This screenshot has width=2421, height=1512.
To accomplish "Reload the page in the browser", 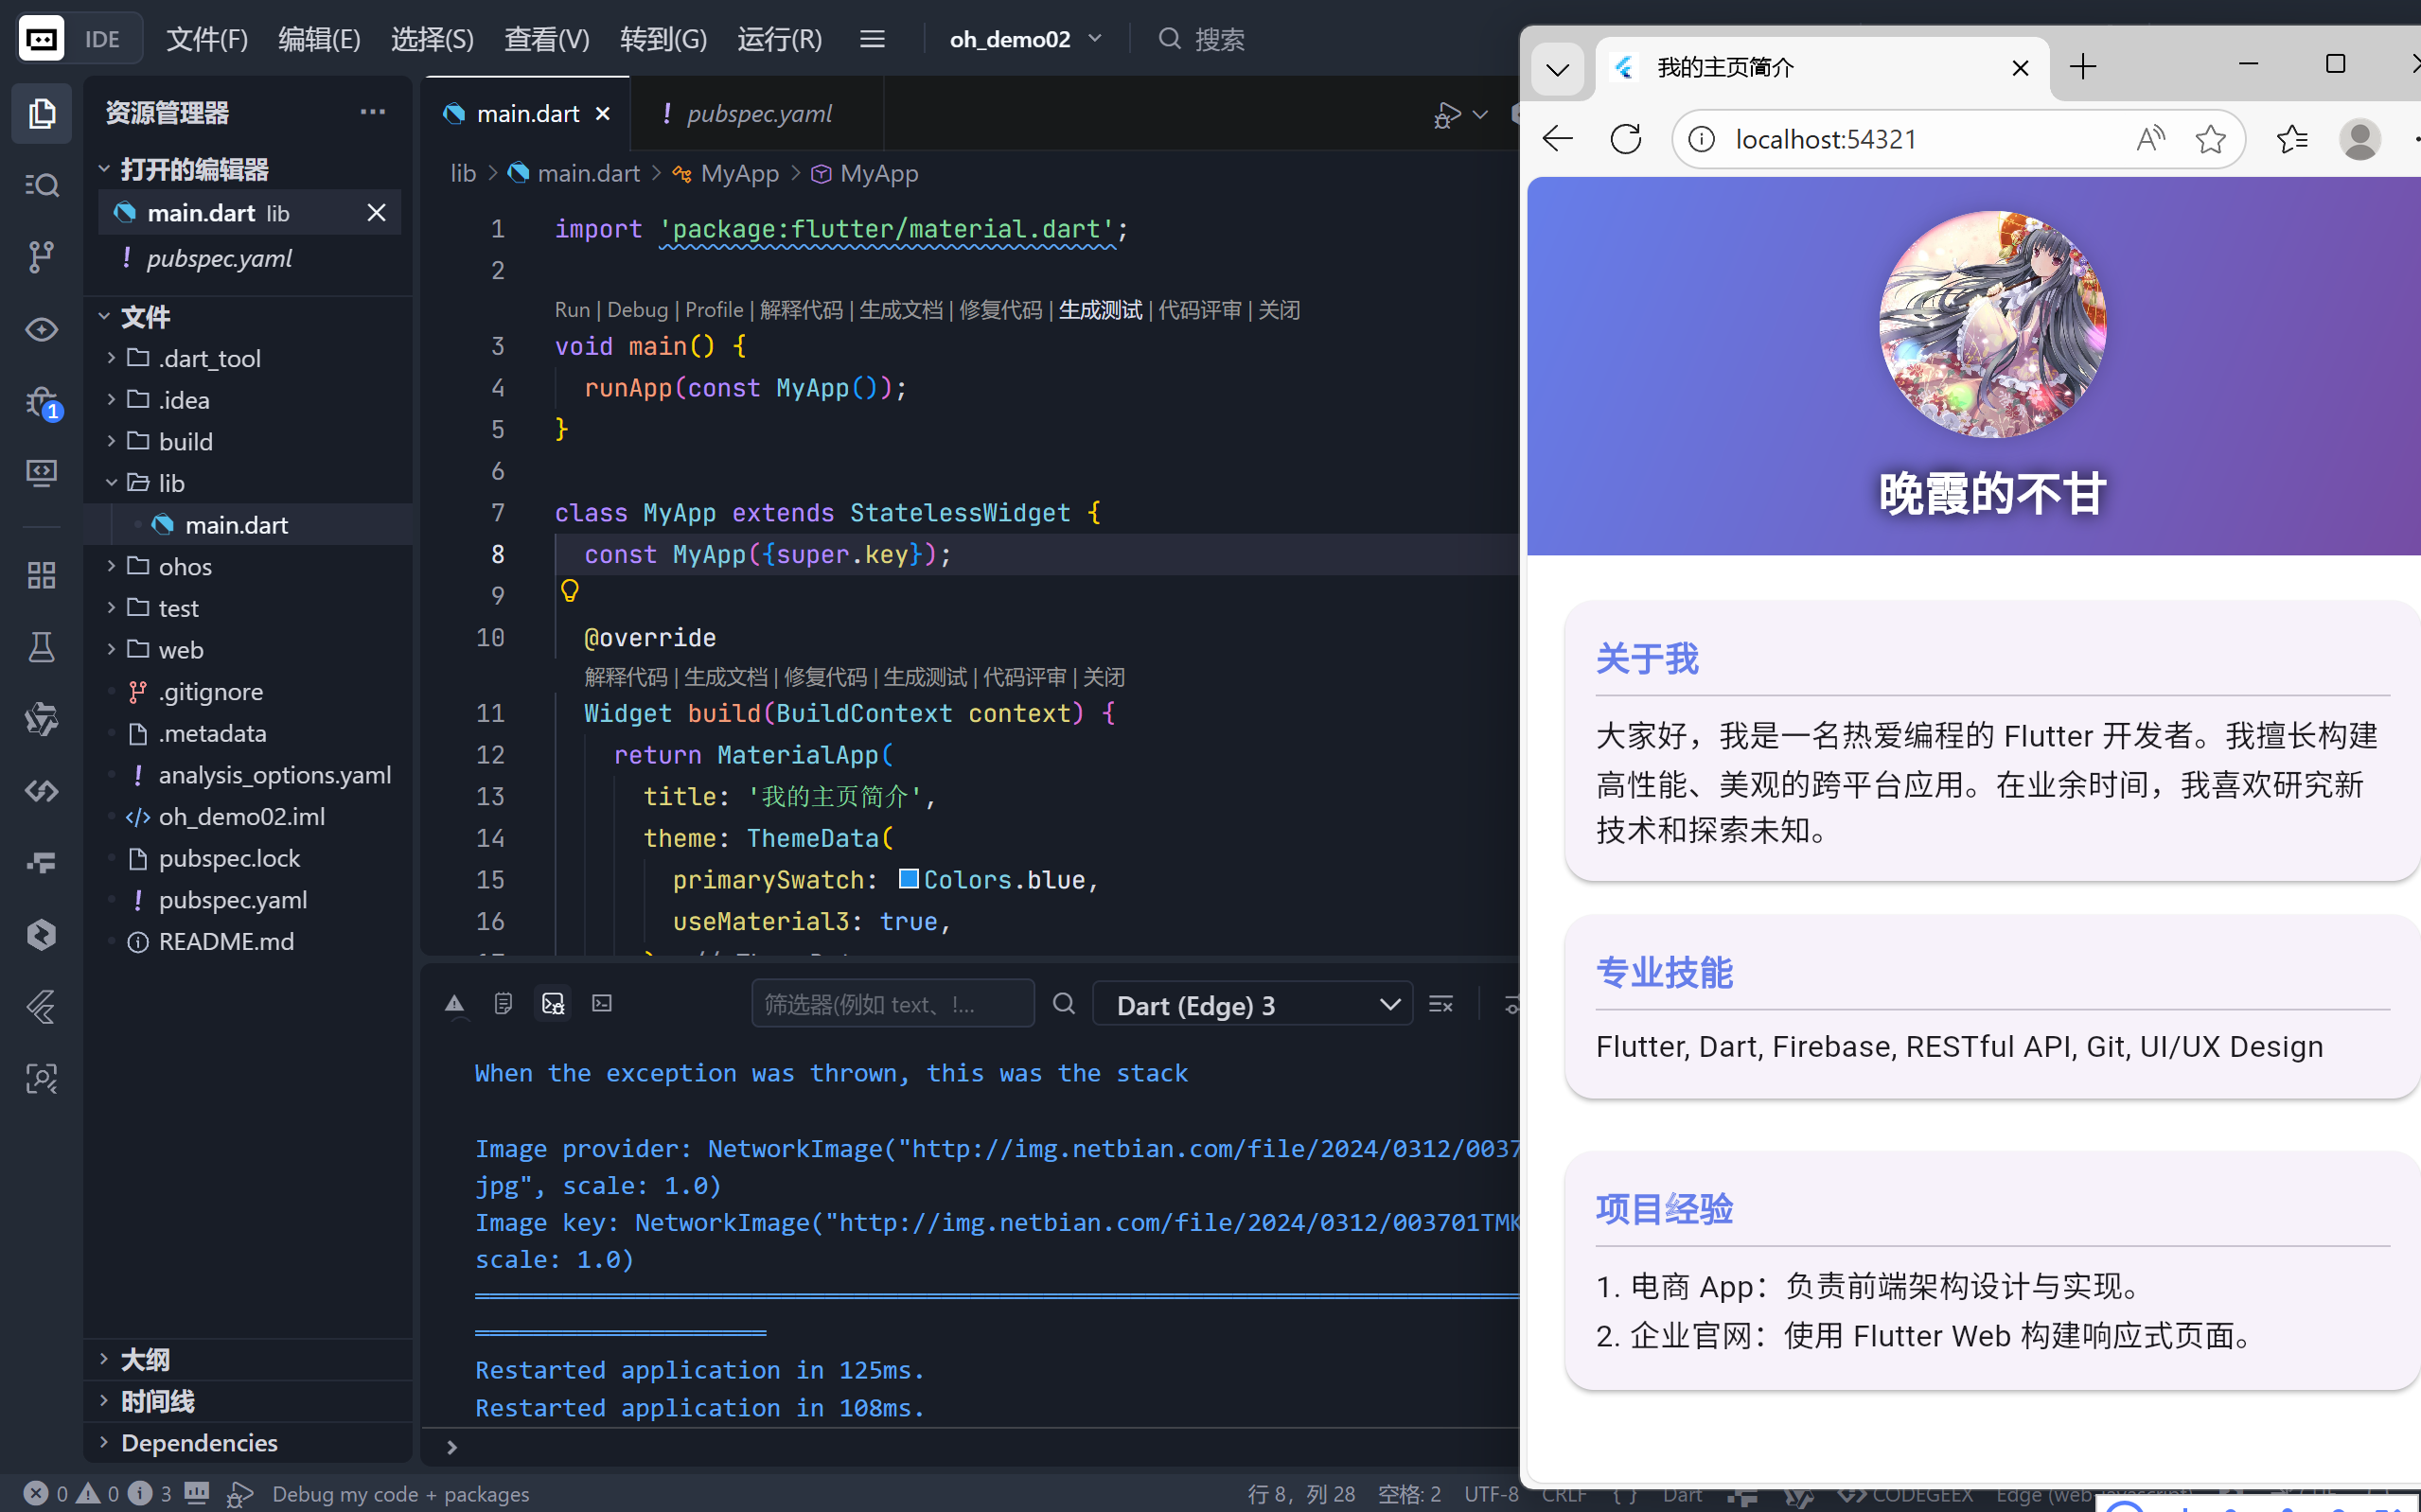I will (1625, 139).
